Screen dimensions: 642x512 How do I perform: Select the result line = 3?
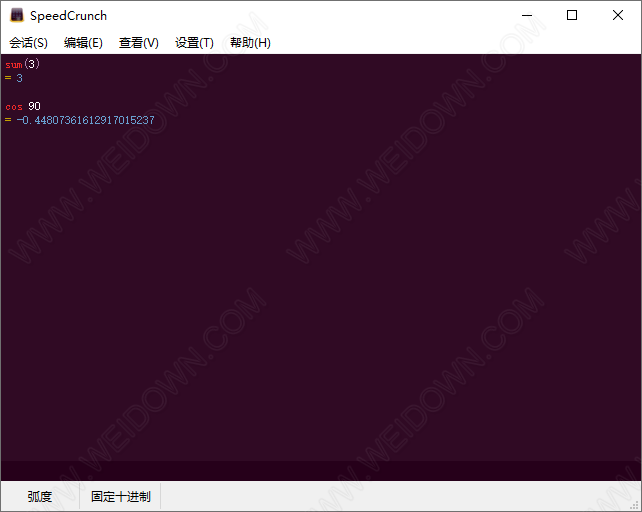click(x=14, y=78)
